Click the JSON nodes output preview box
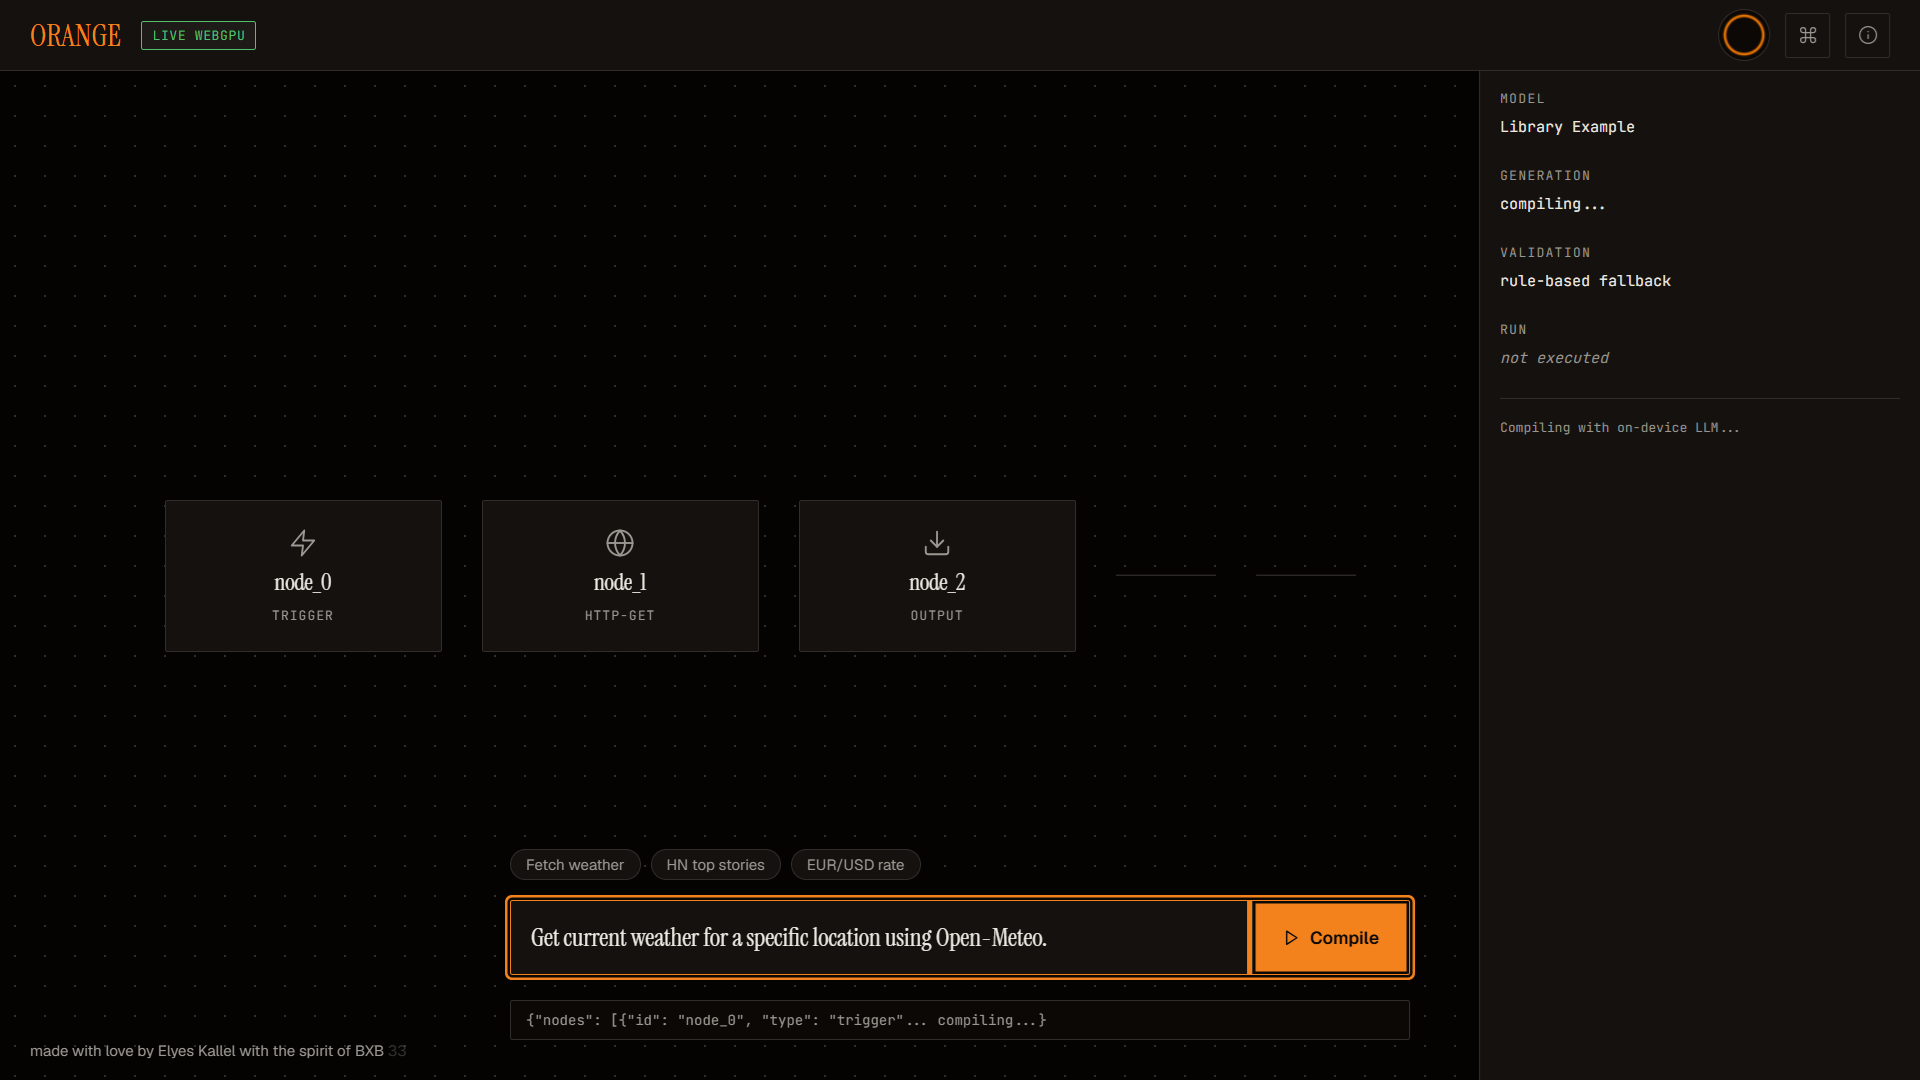The height and width of the screenshot is (1080, 1920). click(x=960, y=1020)
